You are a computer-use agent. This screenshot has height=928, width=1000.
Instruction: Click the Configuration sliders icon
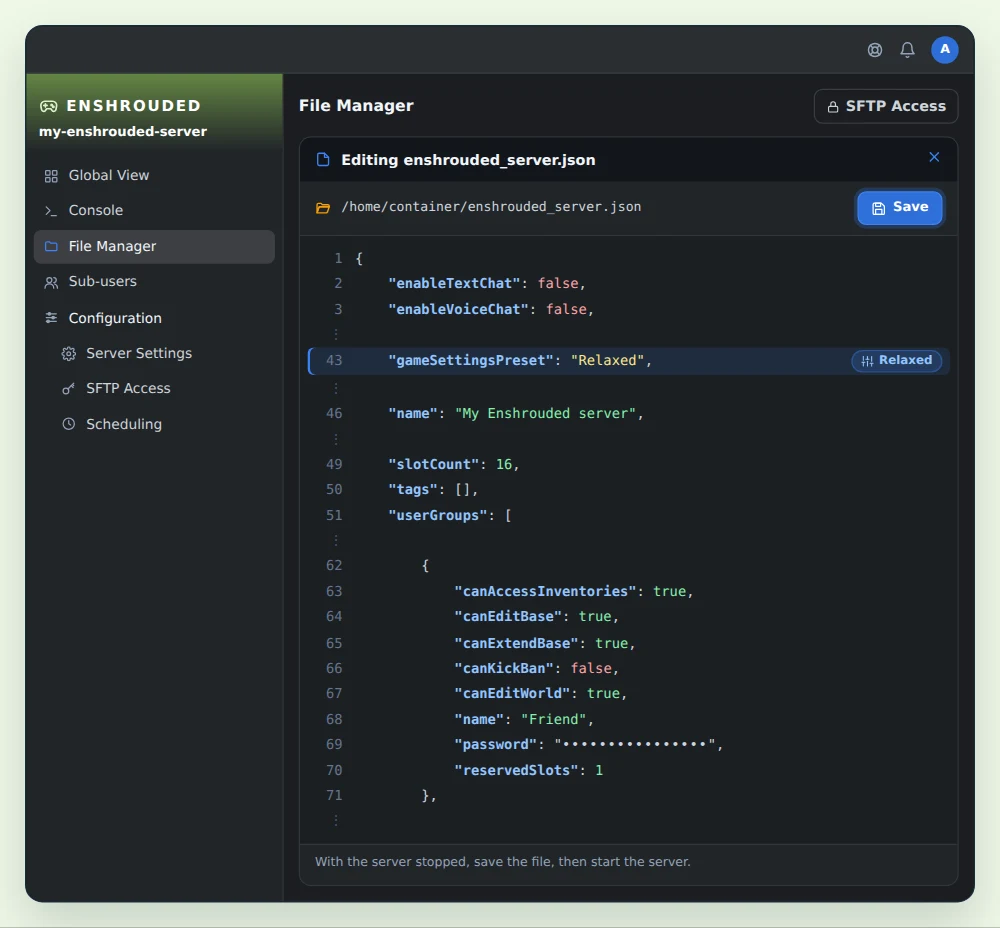[x=51, y=318]
